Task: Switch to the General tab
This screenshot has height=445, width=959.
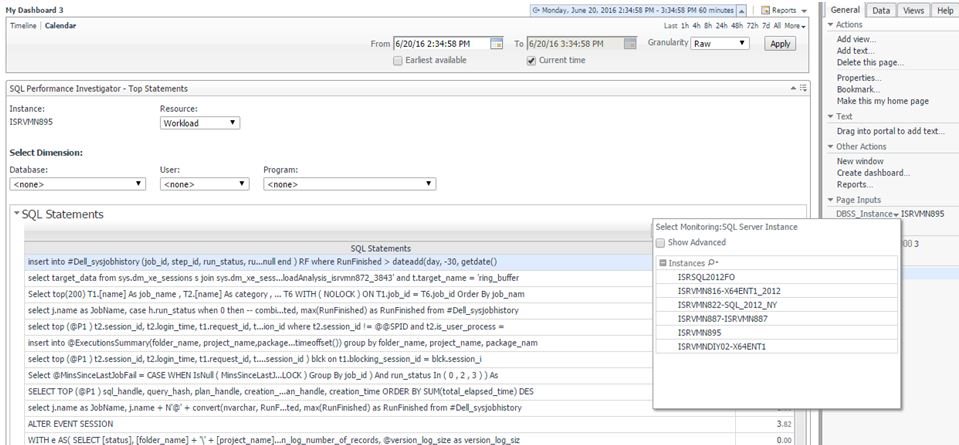Action: 845,10
